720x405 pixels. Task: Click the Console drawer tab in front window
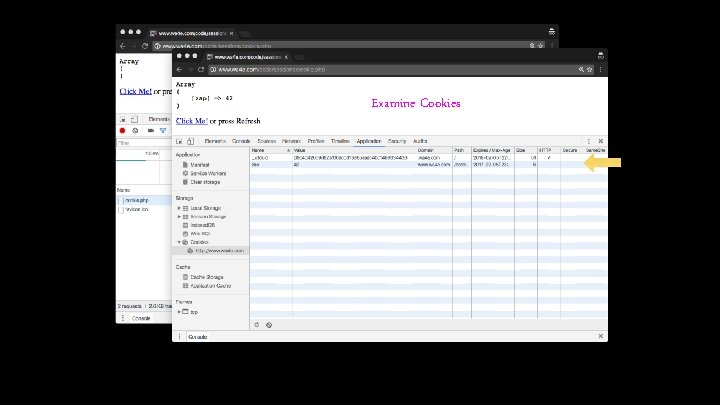point(197,337)
